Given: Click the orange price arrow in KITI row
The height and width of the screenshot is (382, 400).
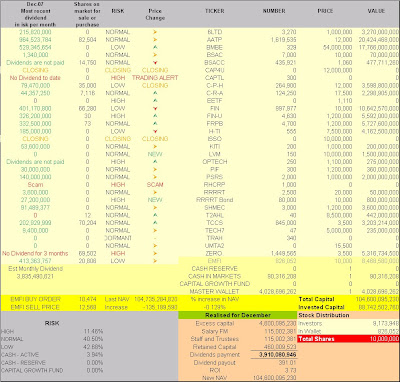Looking at the screenshot, I should pyautogui.click(x=155, y=147).
